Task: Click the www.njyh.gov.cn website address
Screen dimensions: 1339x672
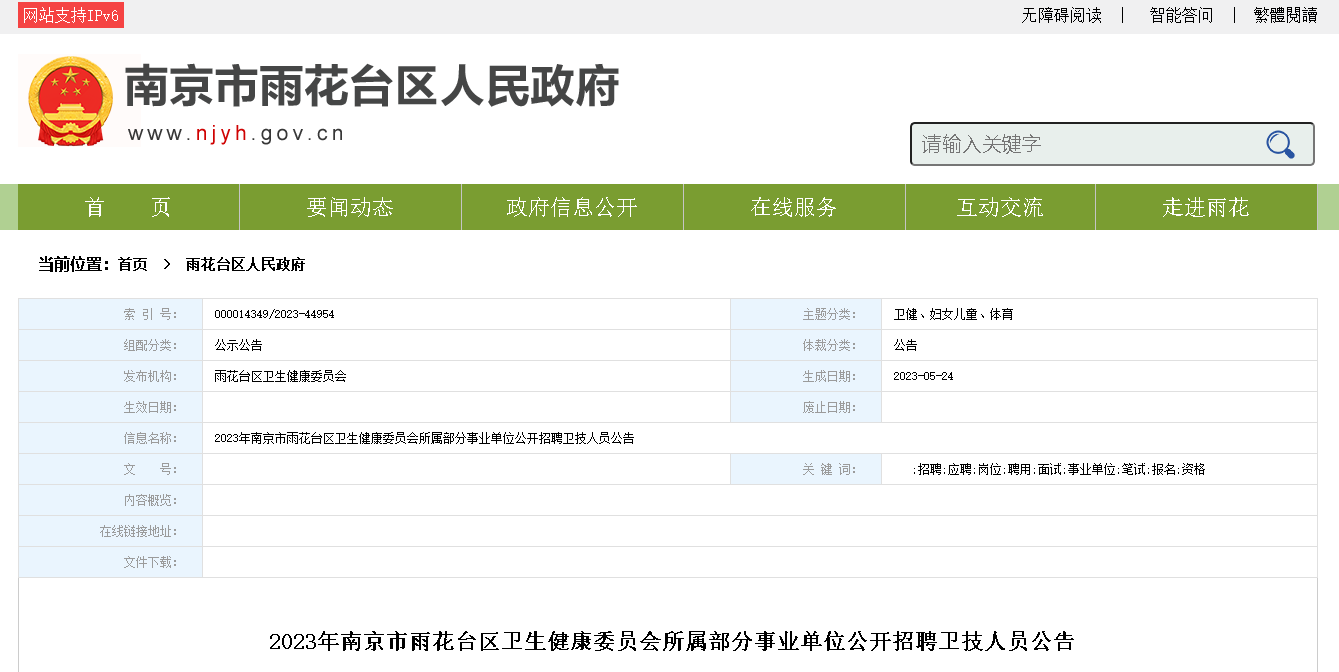Action: pos(236,134)
